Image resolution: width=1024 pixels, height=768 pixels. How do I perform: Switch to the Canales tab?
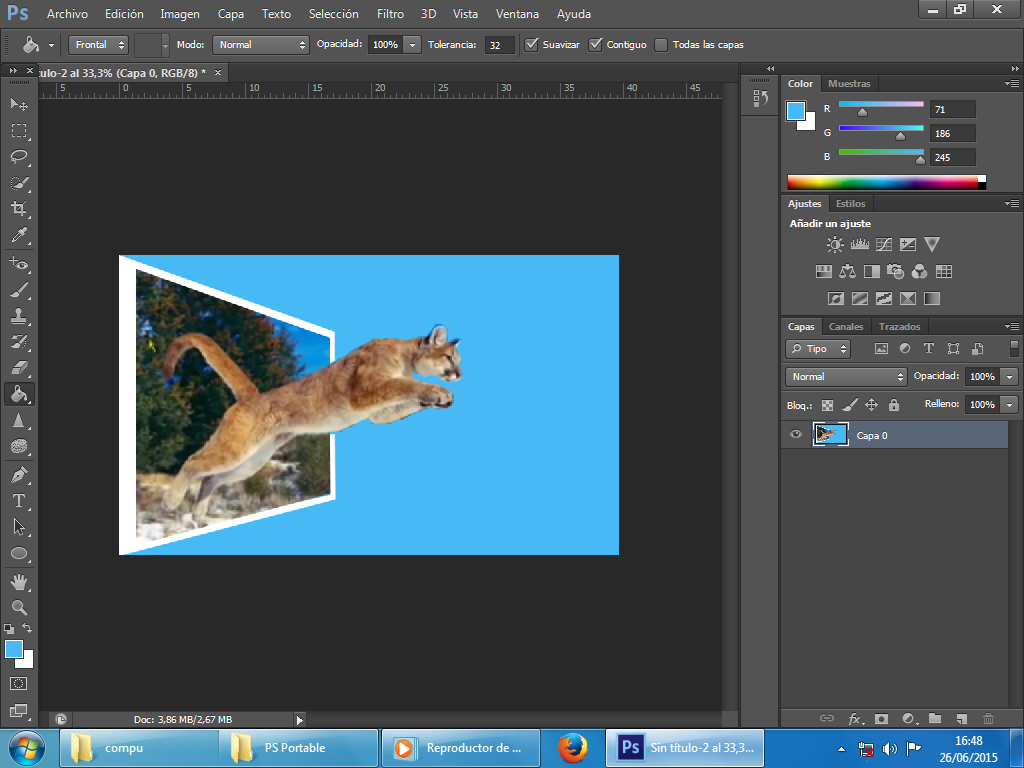tap(846, 327)
